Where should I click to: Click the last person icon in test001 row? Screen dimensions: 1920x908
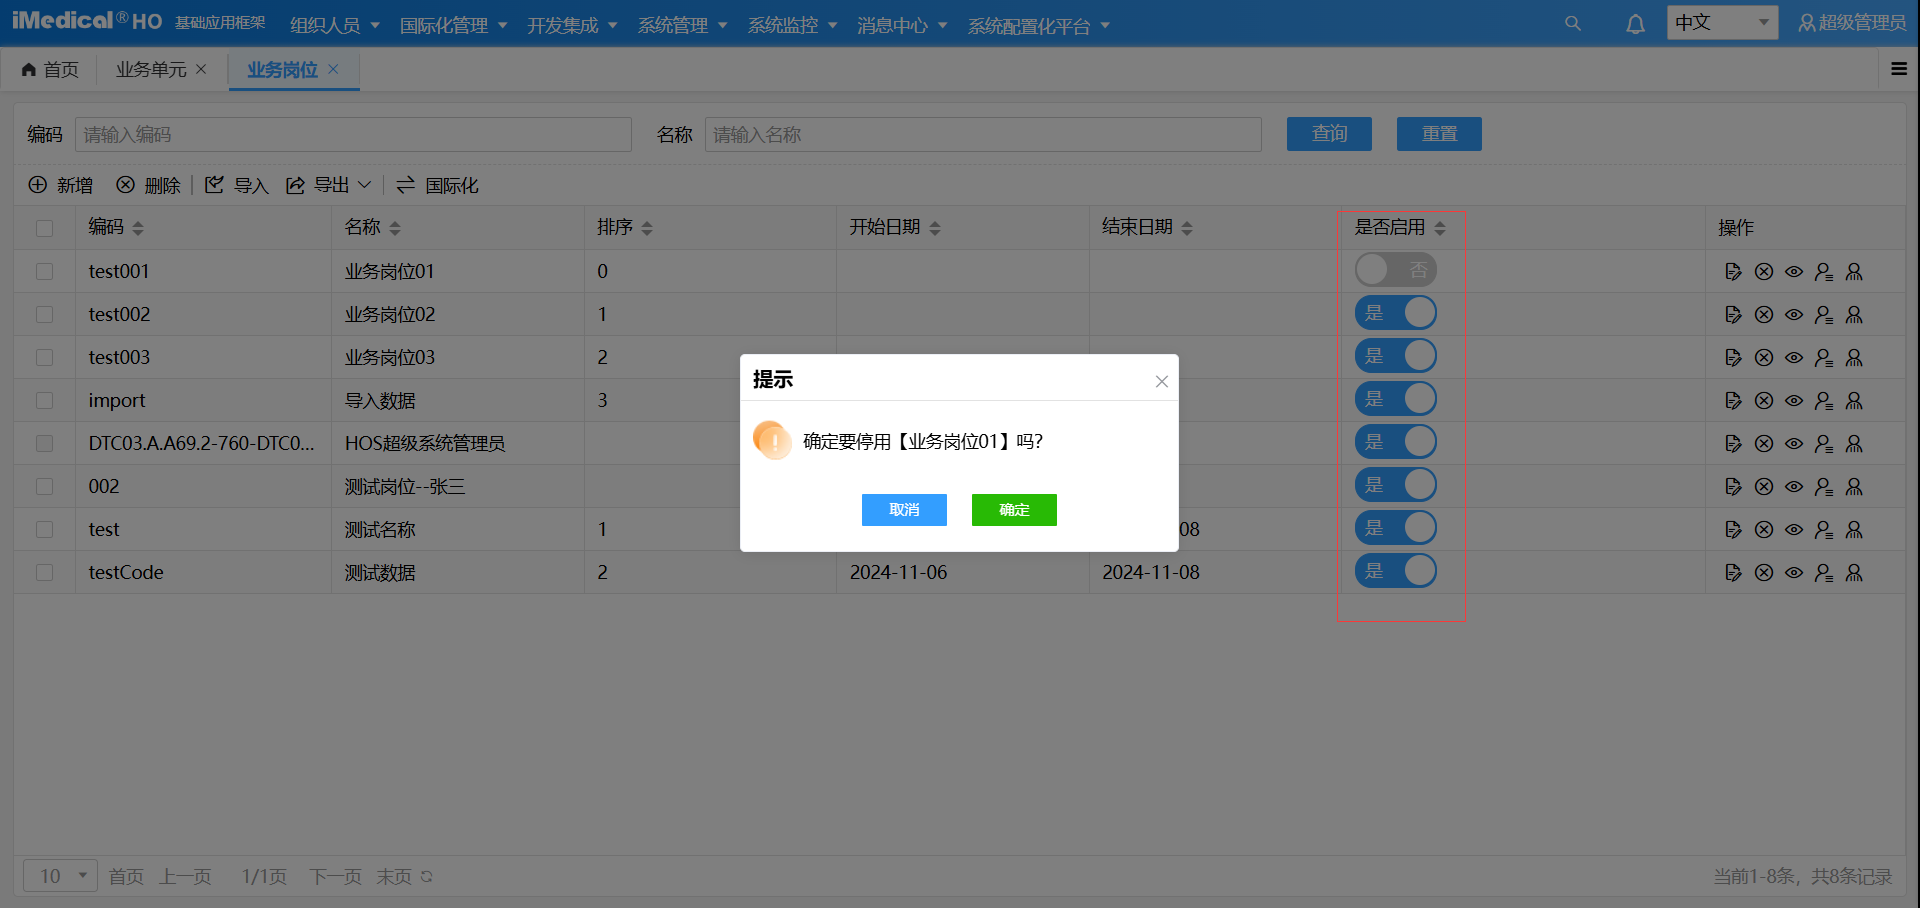coord(1854,271)
